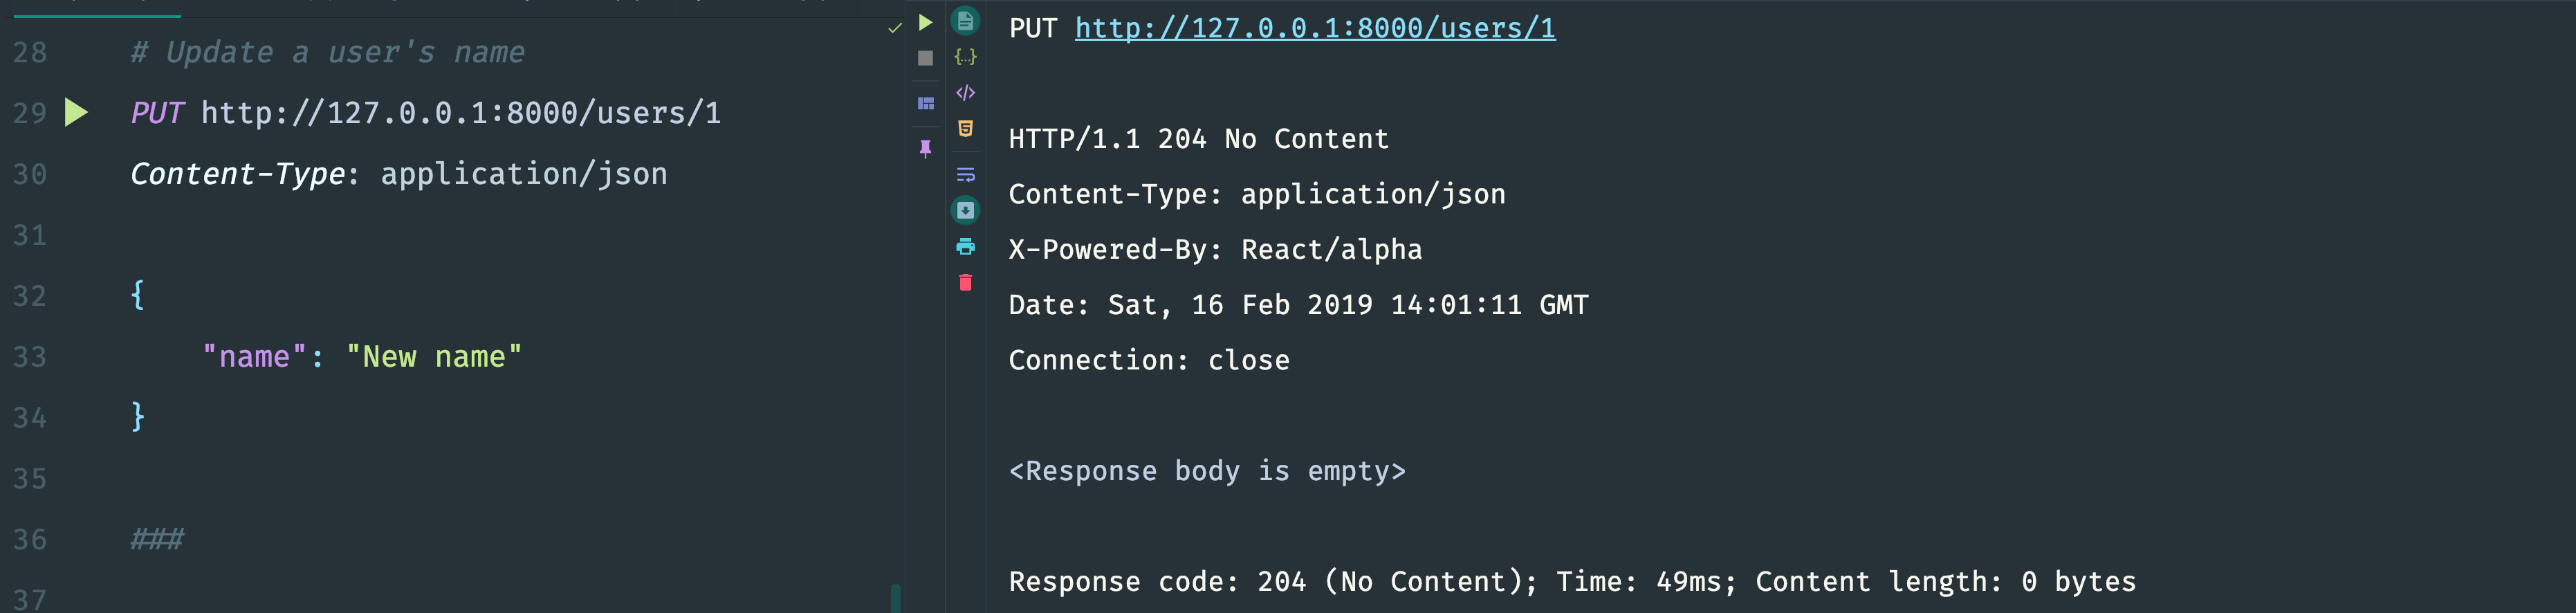Click the green Run button in response toolbar

point(925,22)
